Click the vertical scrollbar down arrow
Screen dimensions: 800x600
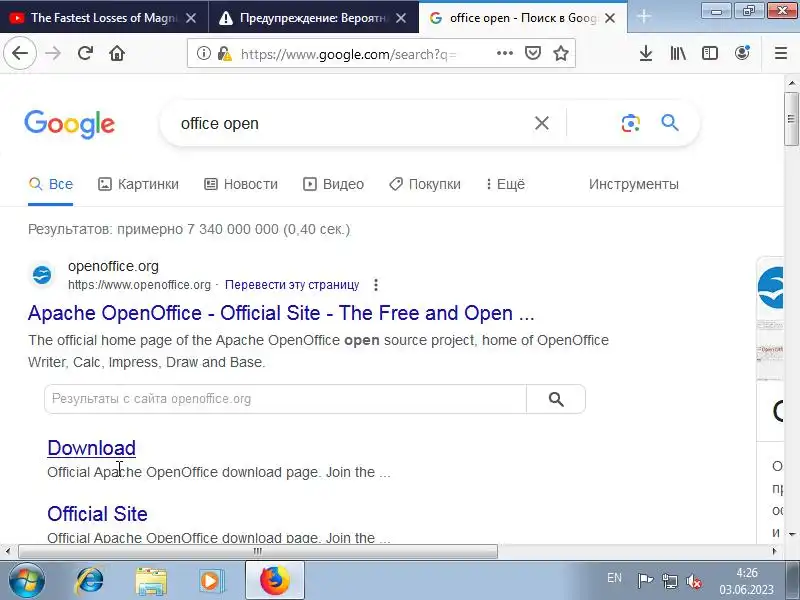click(x=792, y=535)
